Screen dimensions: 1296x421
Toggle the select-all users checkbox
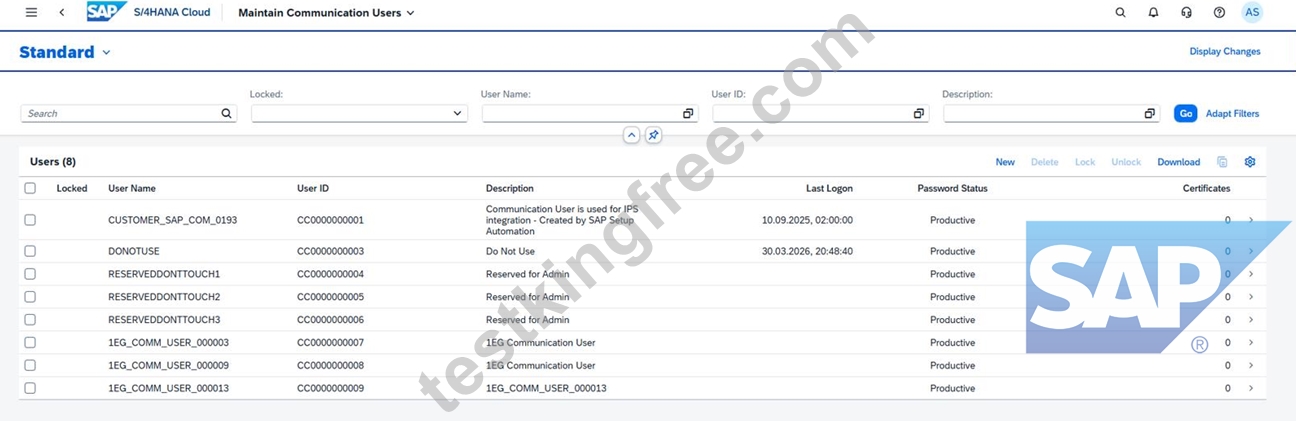[x=30, y=188]
